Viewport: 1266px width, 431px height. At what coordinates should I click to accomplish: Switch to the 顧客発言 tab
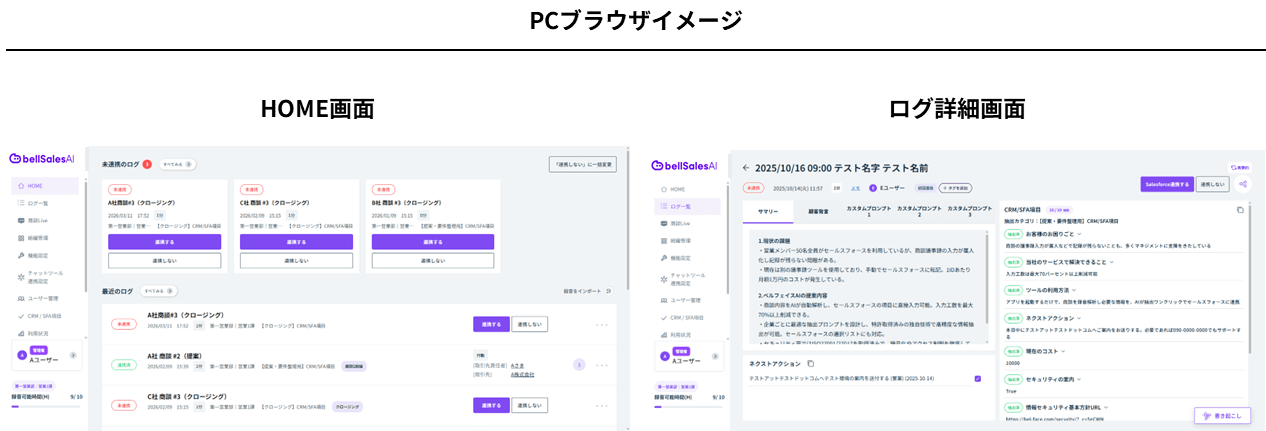(x=818, y=211)
